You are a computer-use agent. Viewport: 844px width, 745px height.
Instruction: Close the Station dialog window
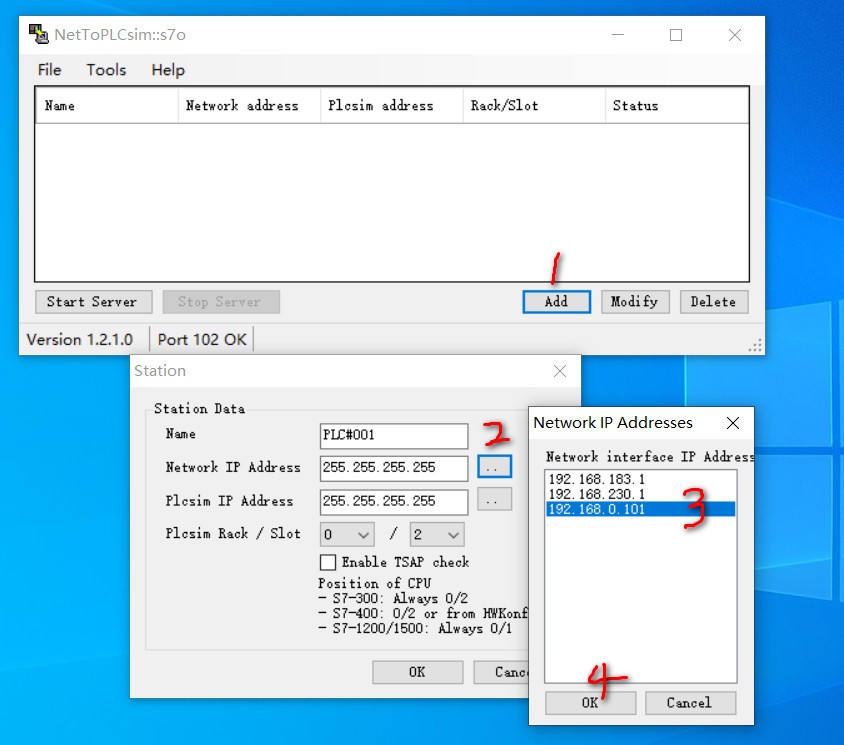pyautogui.click(x=560, y=371)
